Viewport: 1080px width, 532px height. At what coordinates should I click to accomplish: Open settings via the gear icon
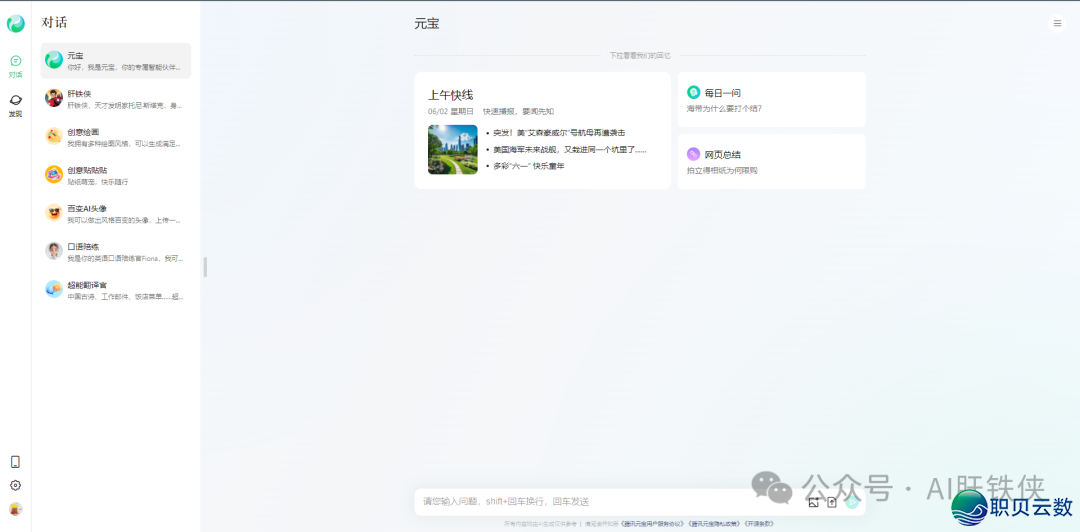coord(15,485)
